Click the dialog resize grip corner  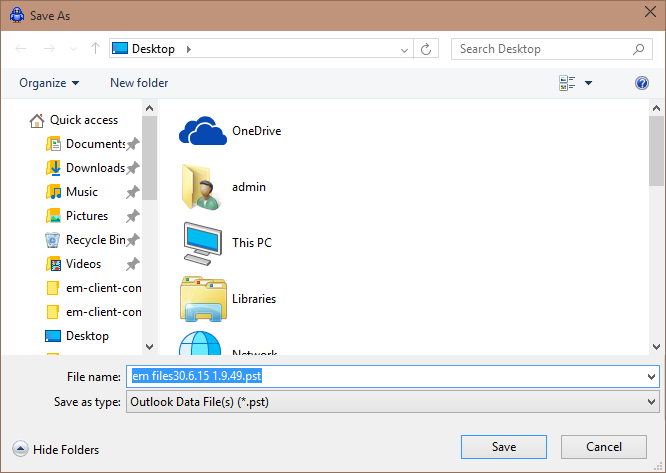(659, 466)
